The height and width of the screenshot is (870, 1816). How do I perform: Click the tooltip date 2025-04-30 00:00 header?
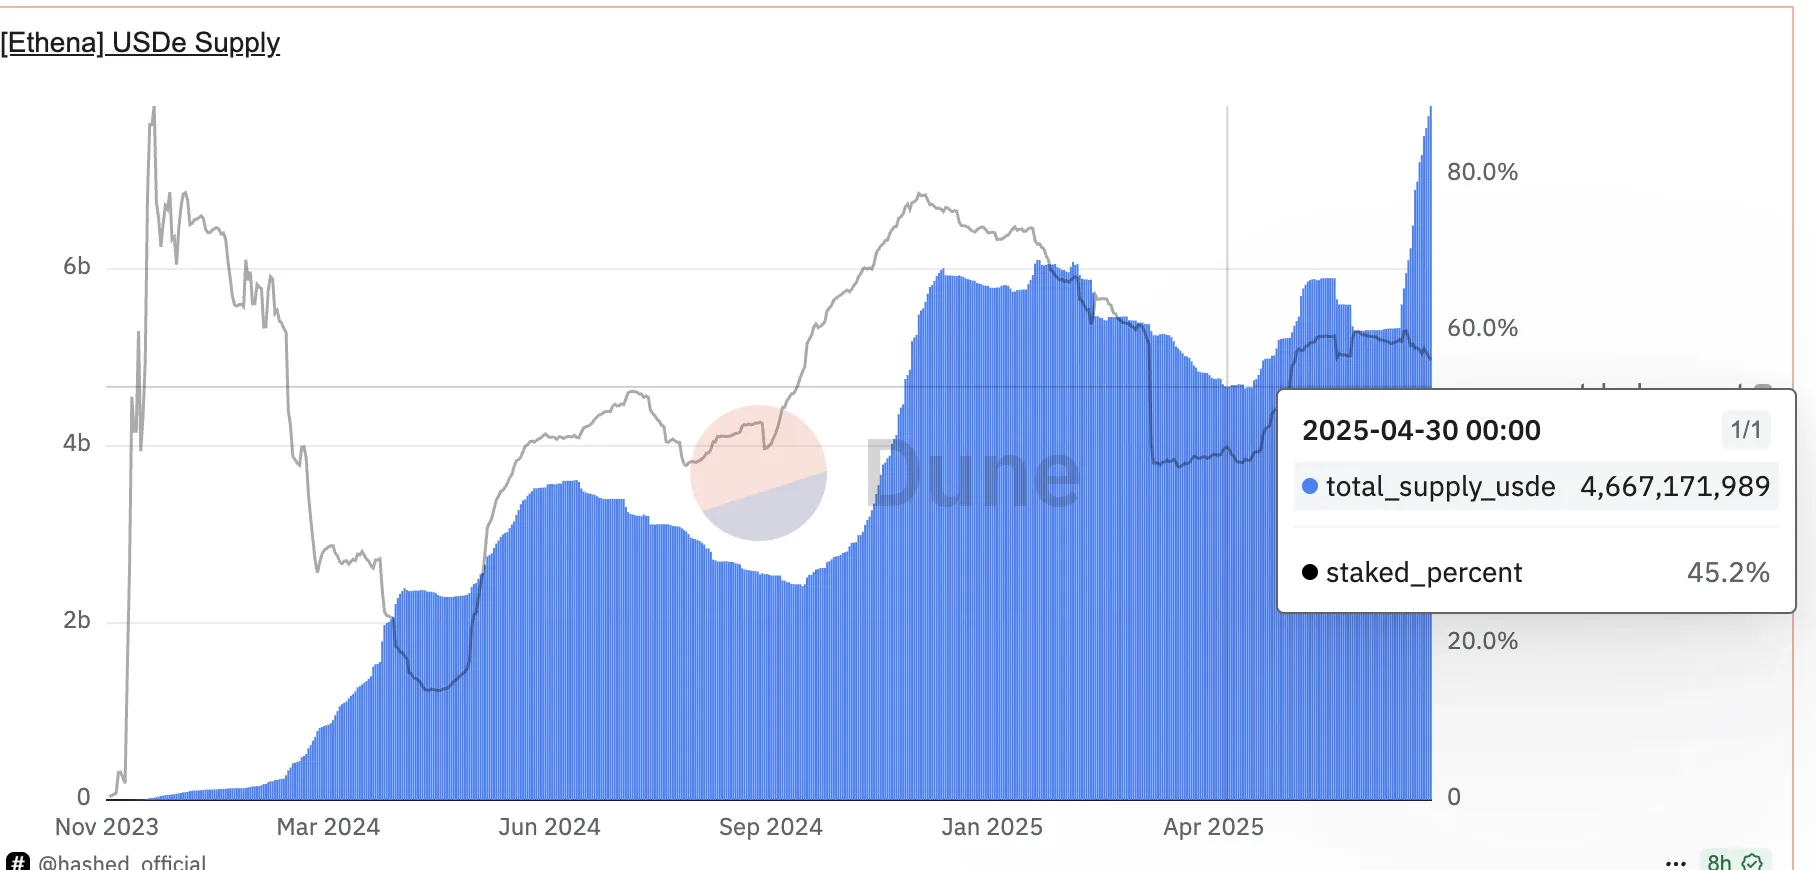[1421, 431]
